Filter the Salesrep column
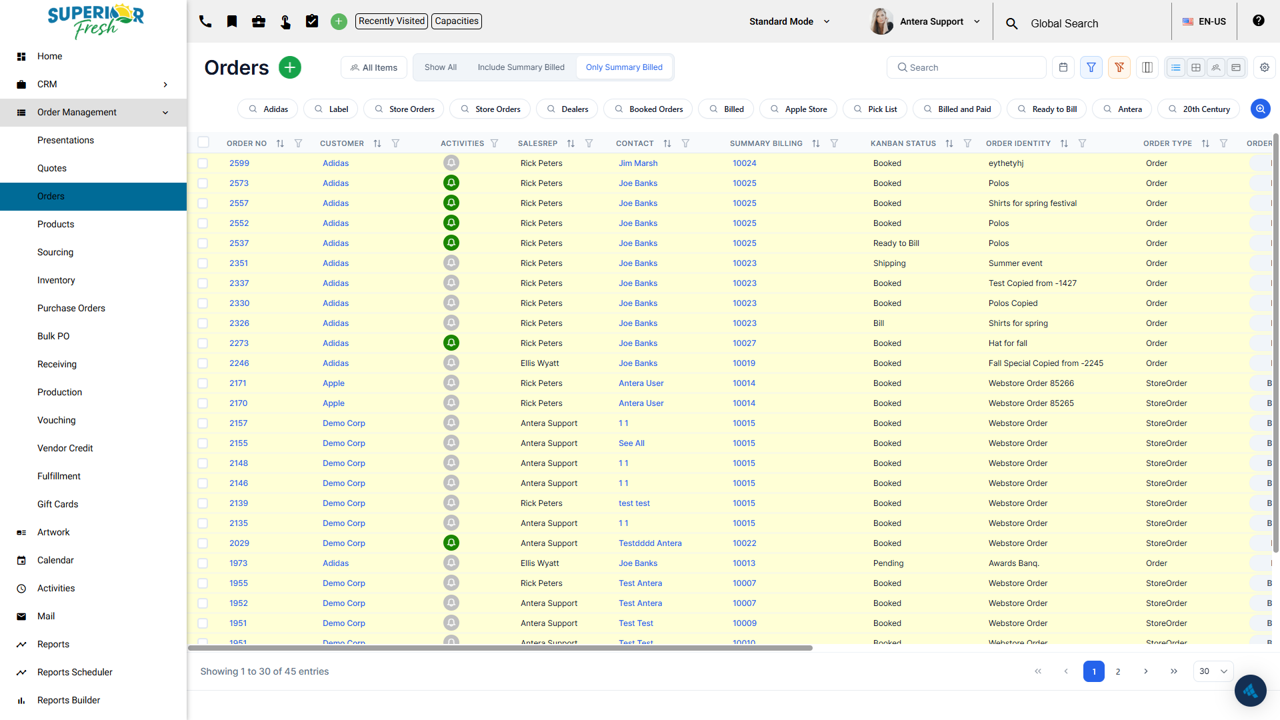The height and width of the screenshot is (720, 1280). tap(589, 143)
